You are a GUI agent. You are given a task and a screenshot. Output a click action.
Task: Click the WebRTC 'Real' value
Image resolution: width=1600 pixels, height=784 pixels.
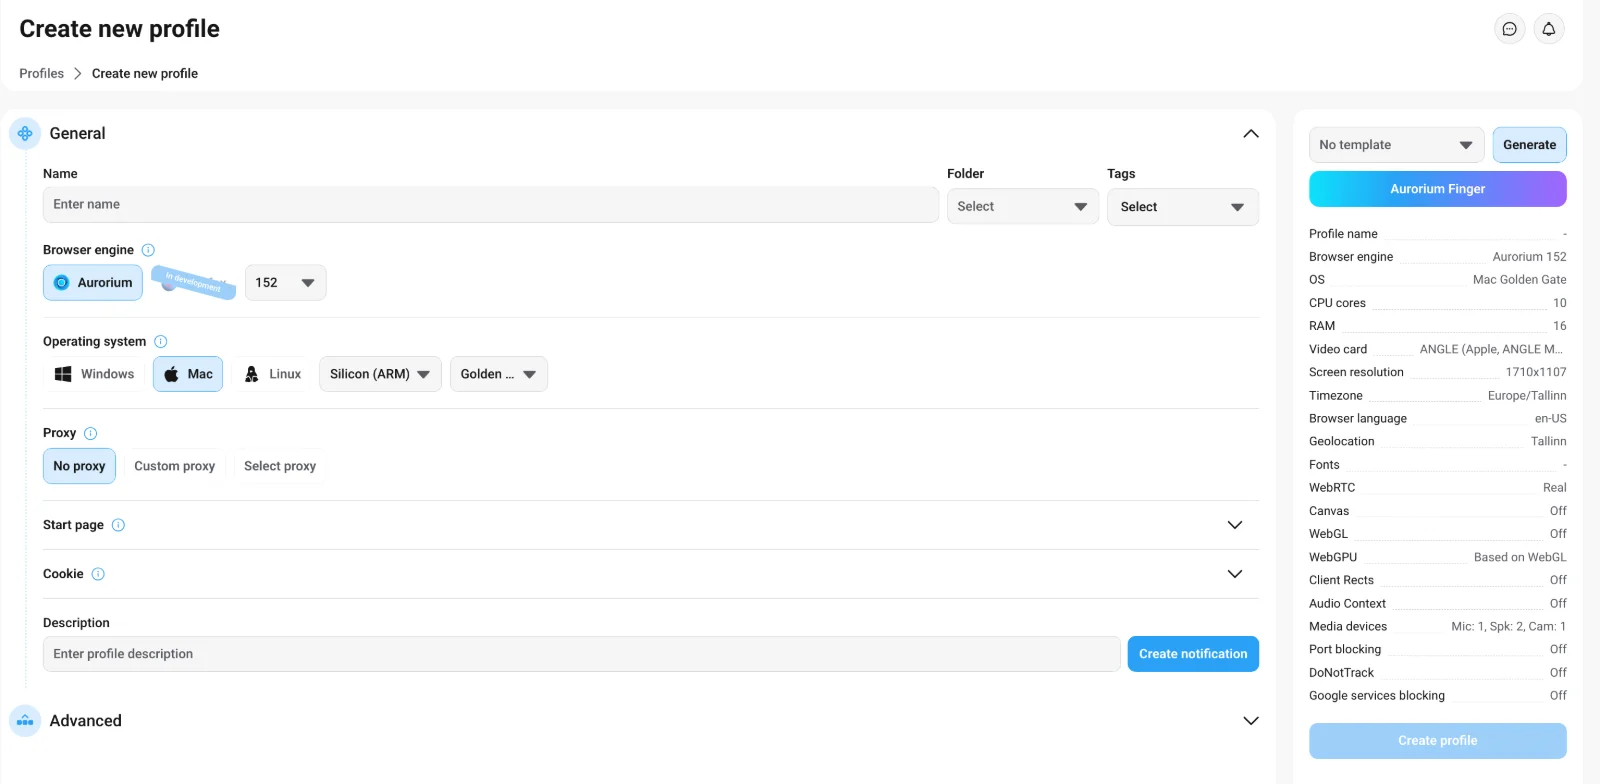coord(1554,488)
